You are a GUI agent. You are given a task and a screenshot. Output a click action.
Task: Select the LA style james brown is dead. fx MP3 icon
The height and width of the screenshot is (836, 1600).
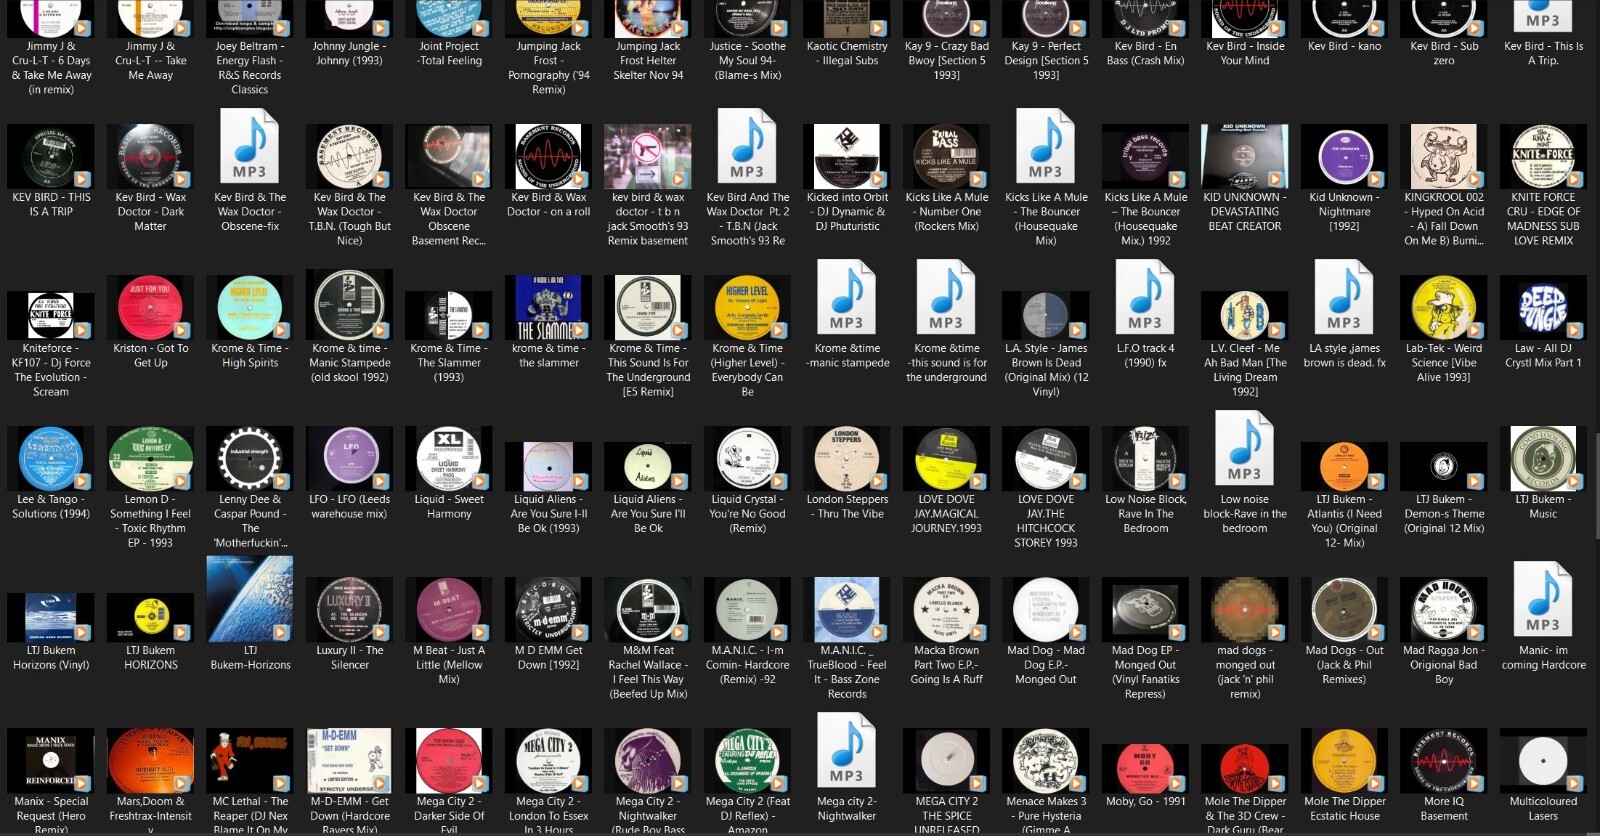tap(1344, 299)
